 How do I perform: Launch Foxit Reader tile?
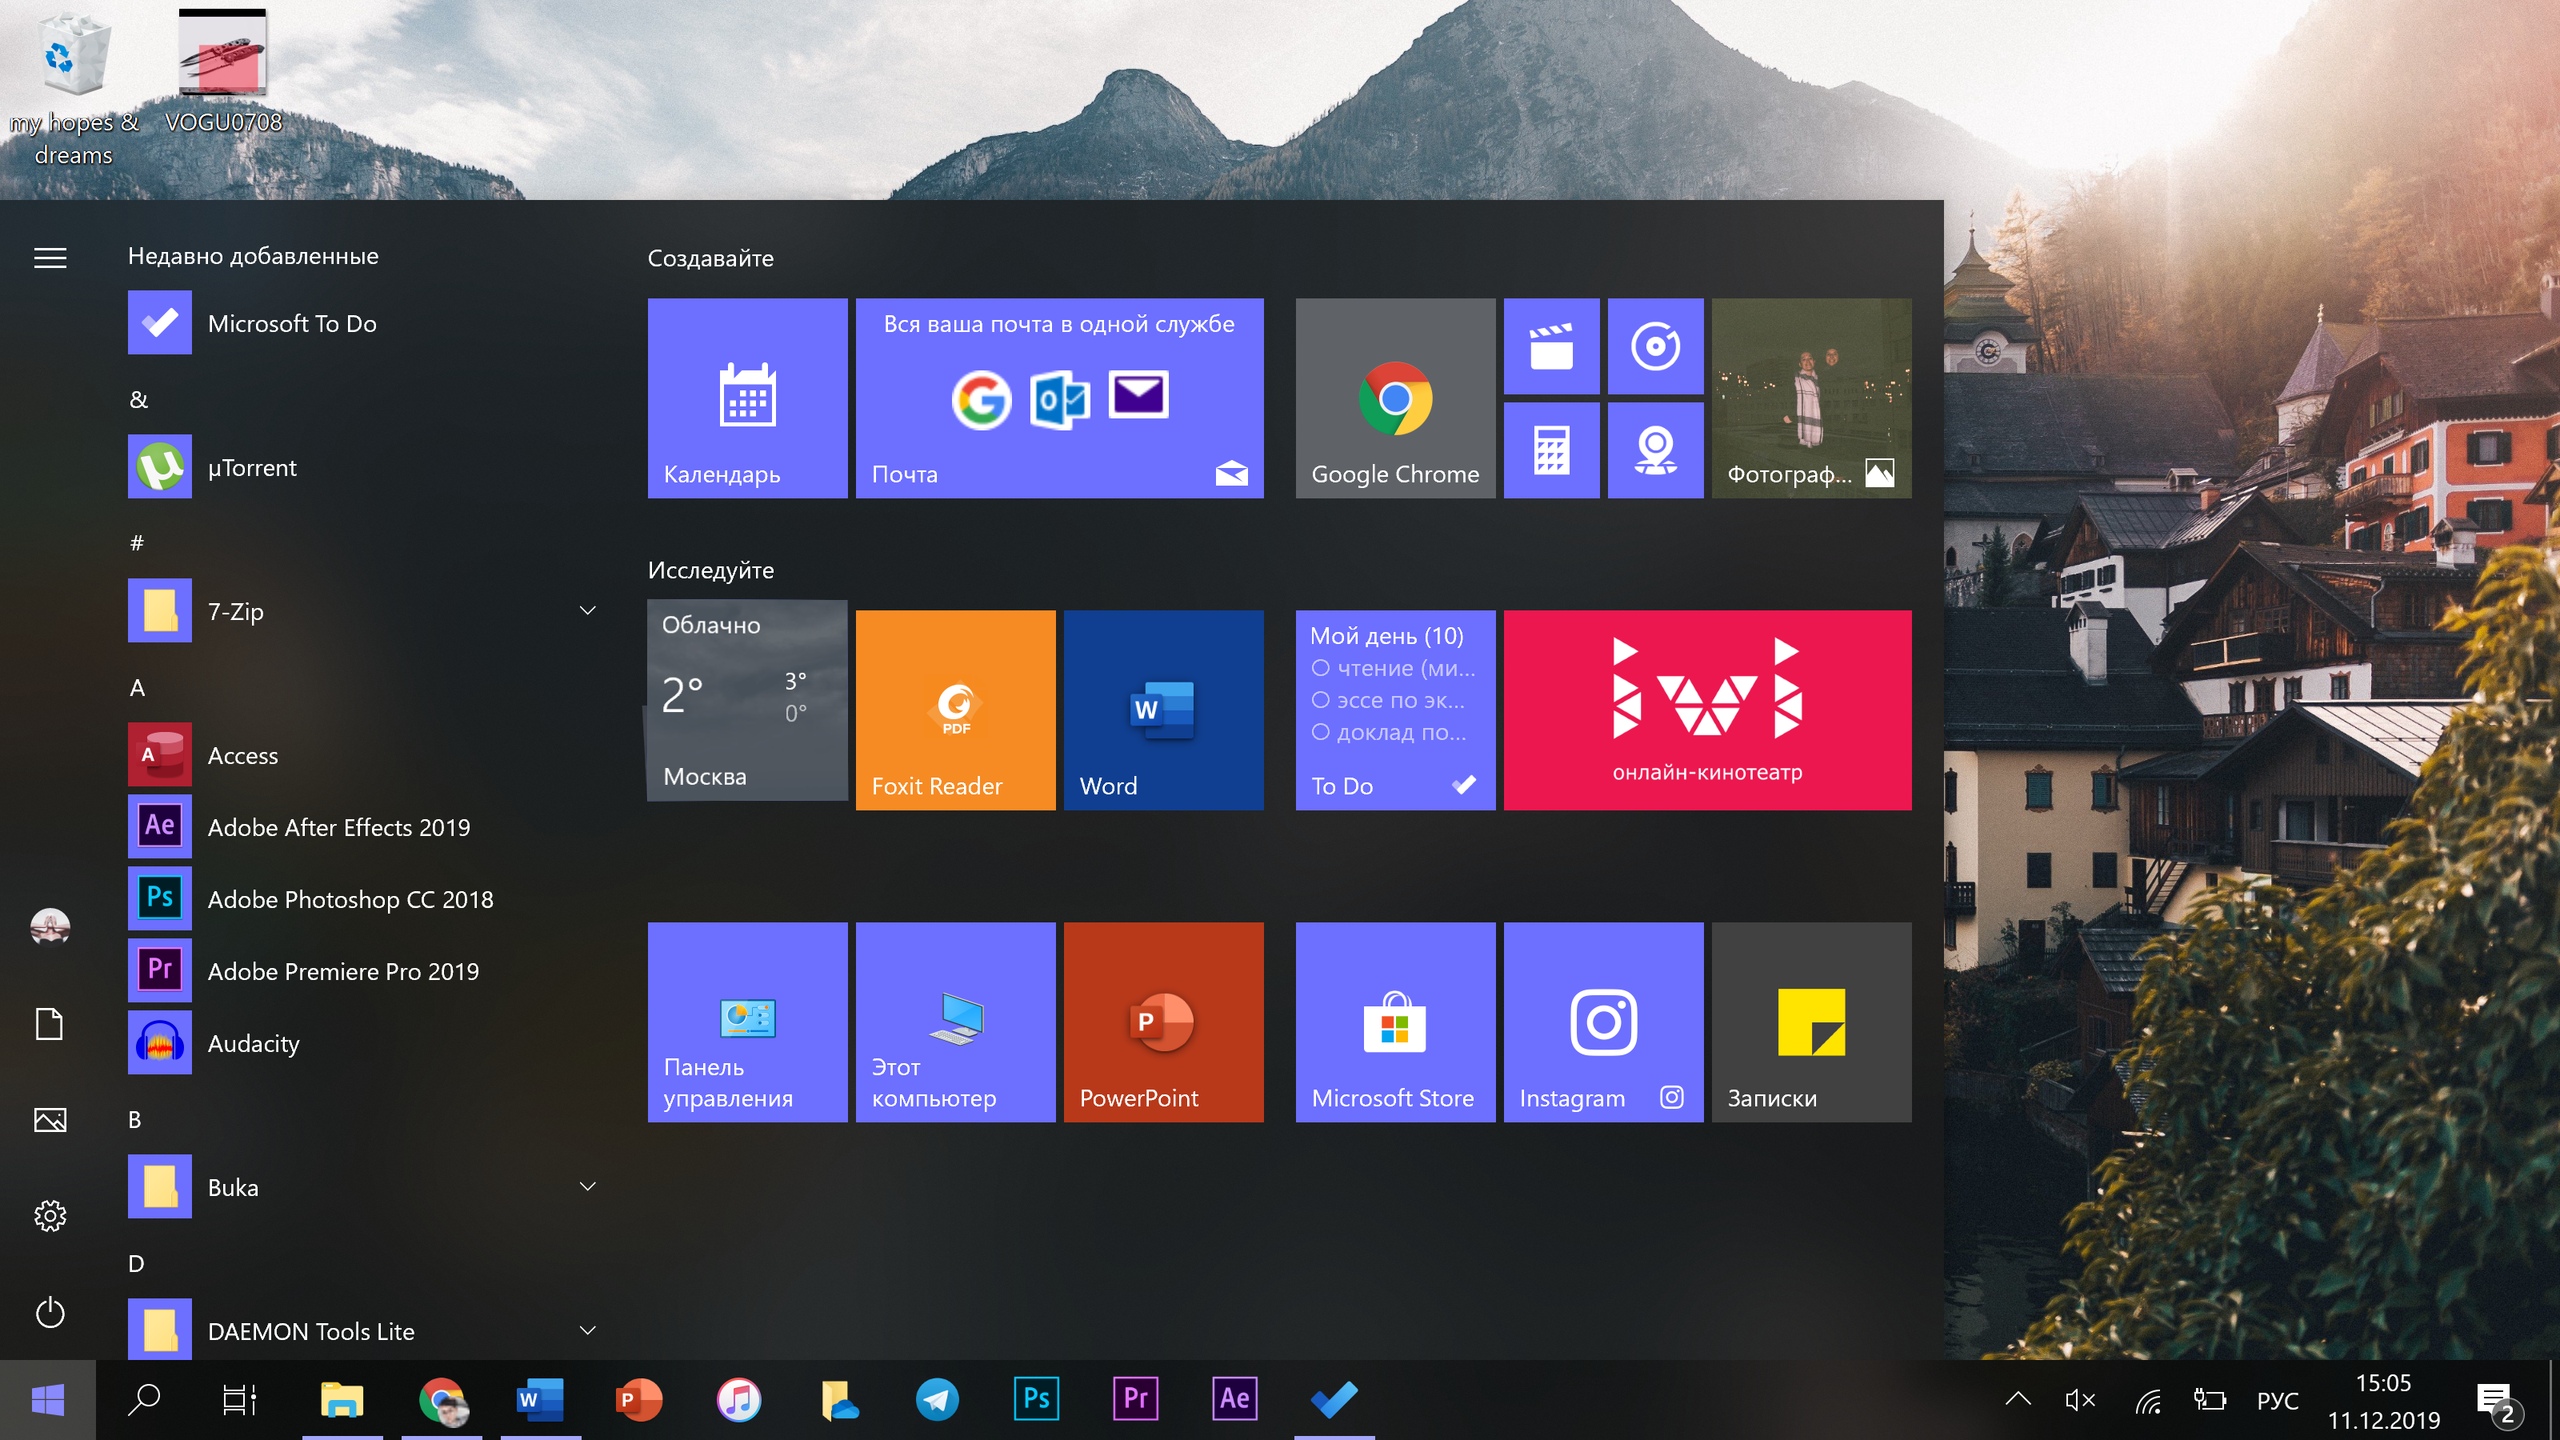(955, 710)
